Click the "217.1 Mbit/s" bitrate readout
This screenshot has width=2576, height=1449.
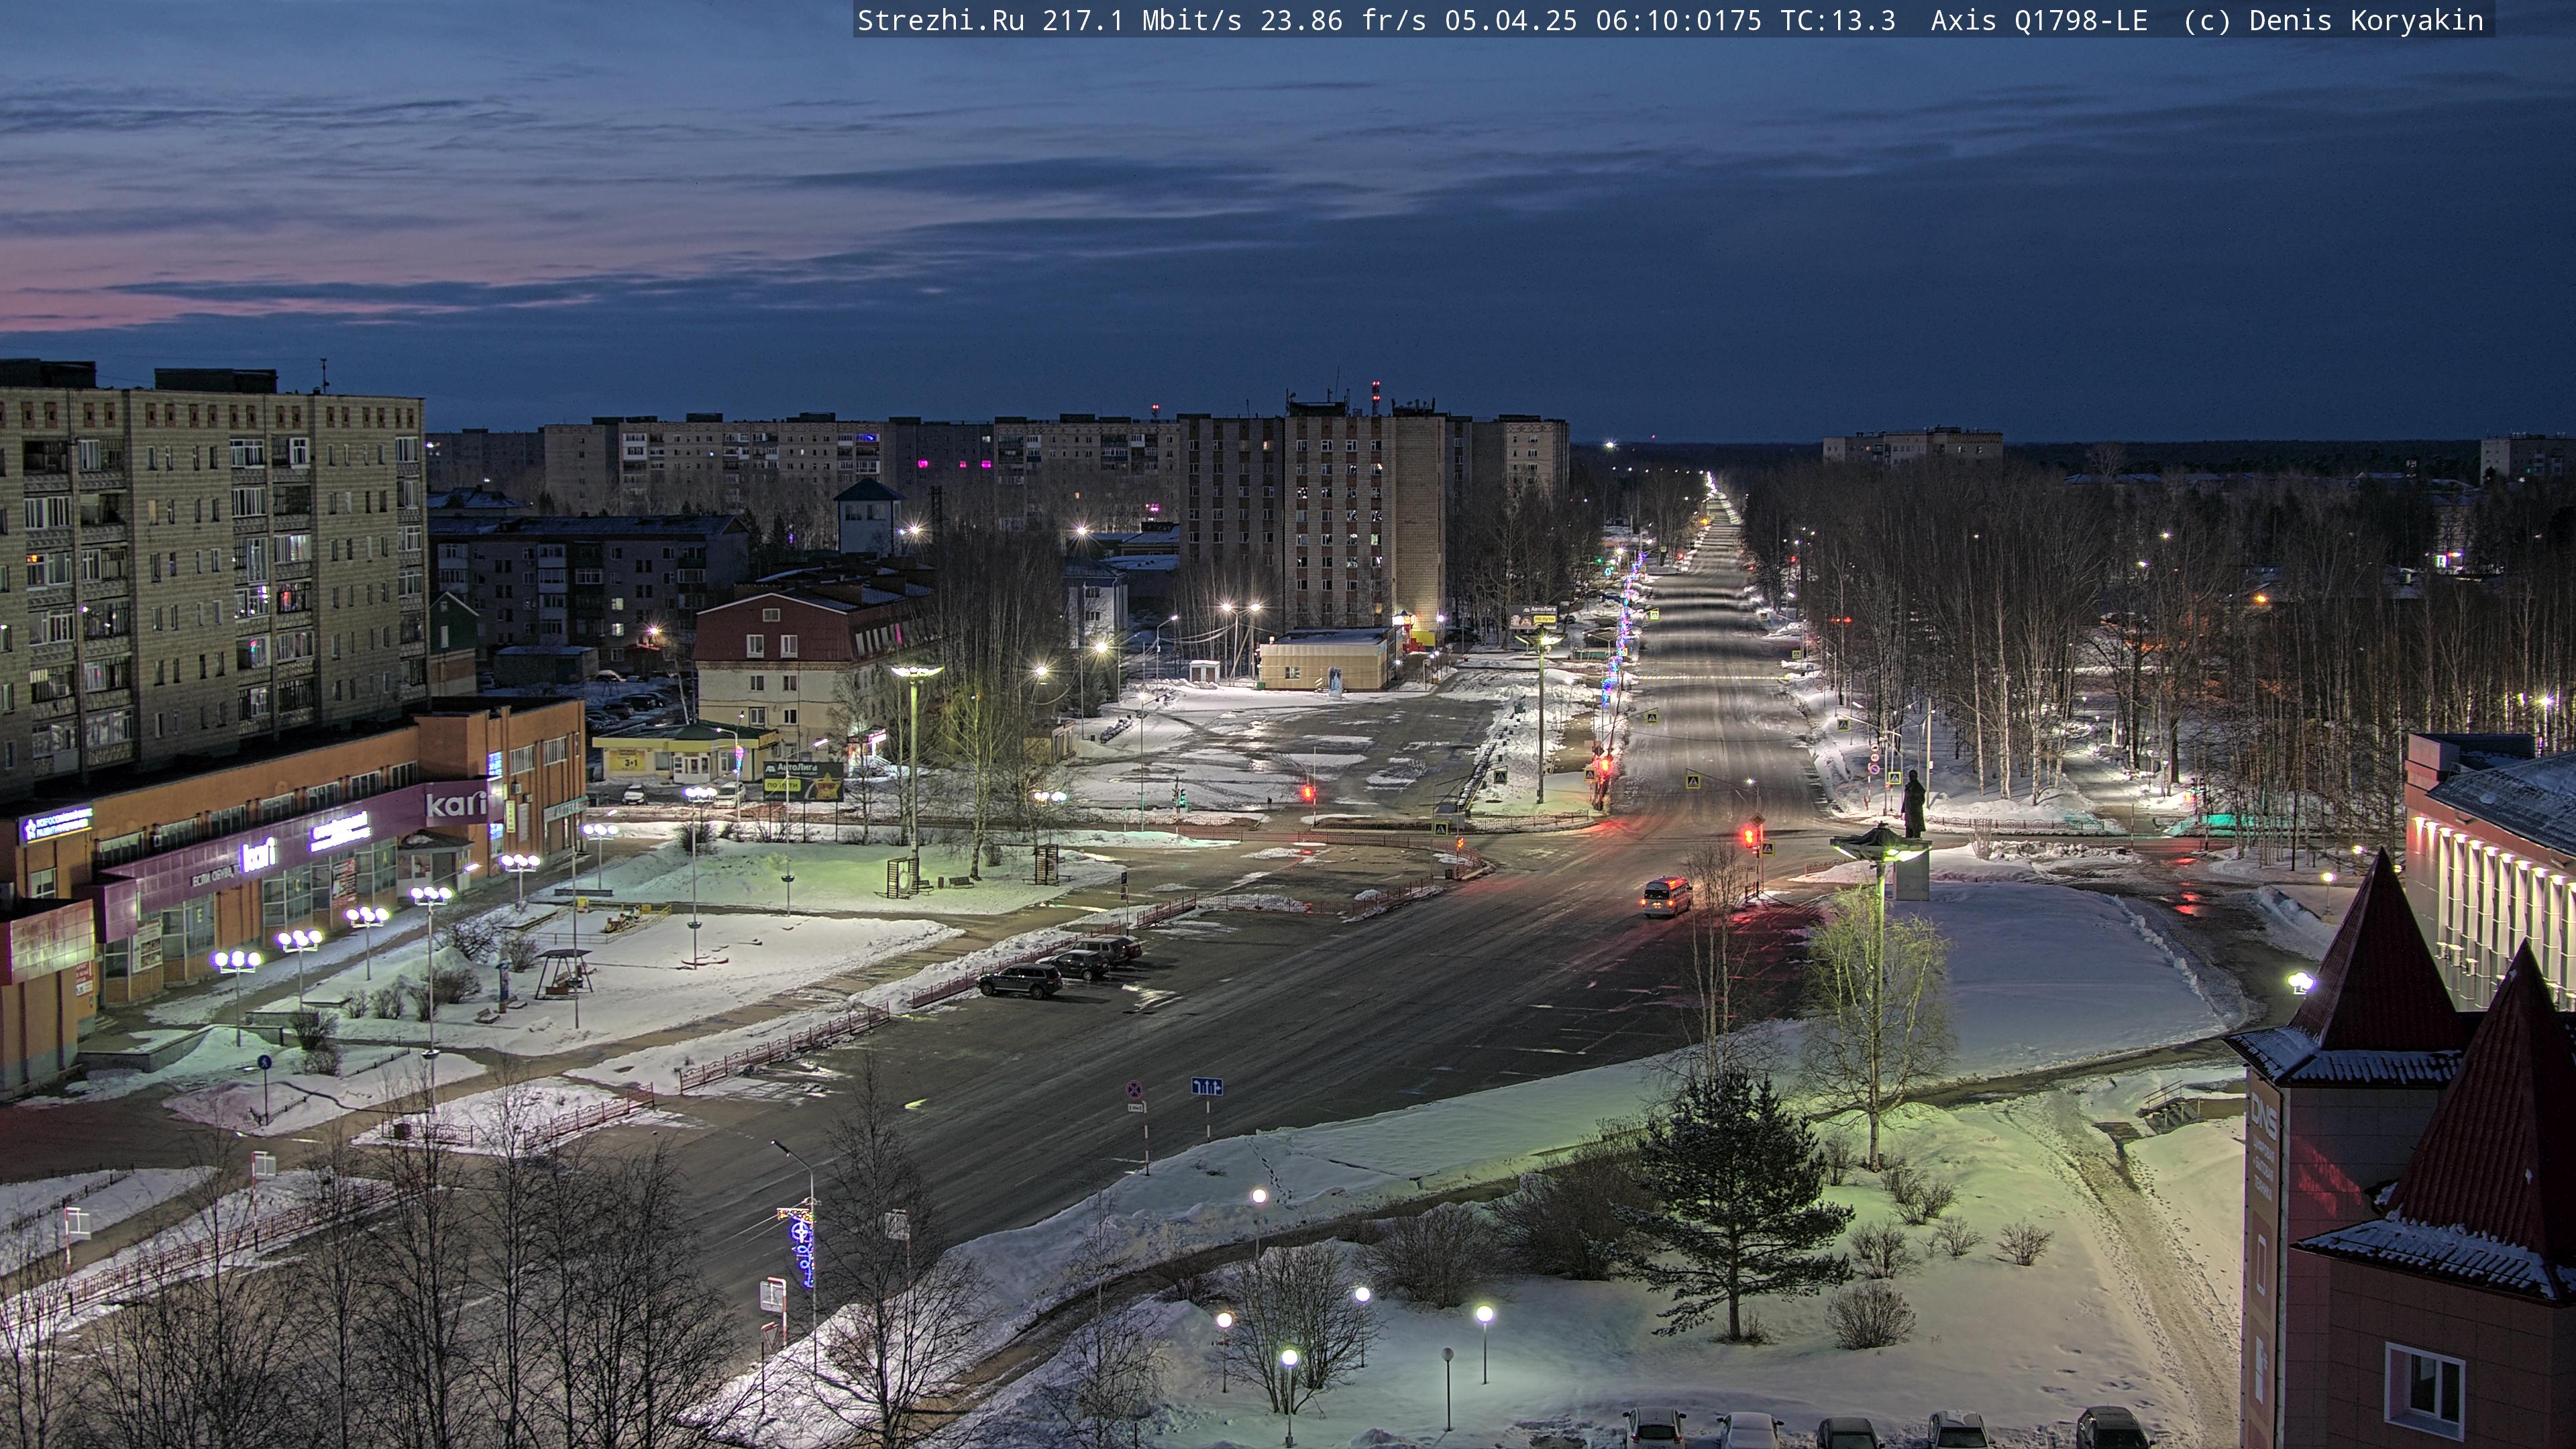tap(1142, 20)
